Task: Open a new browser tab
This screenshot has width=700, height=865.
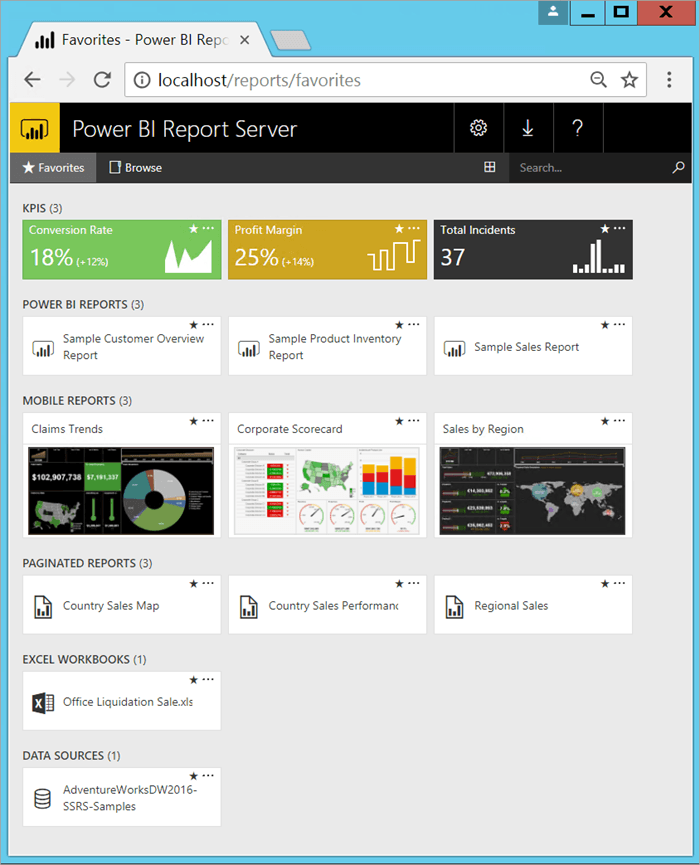Action: click(291, 40)
